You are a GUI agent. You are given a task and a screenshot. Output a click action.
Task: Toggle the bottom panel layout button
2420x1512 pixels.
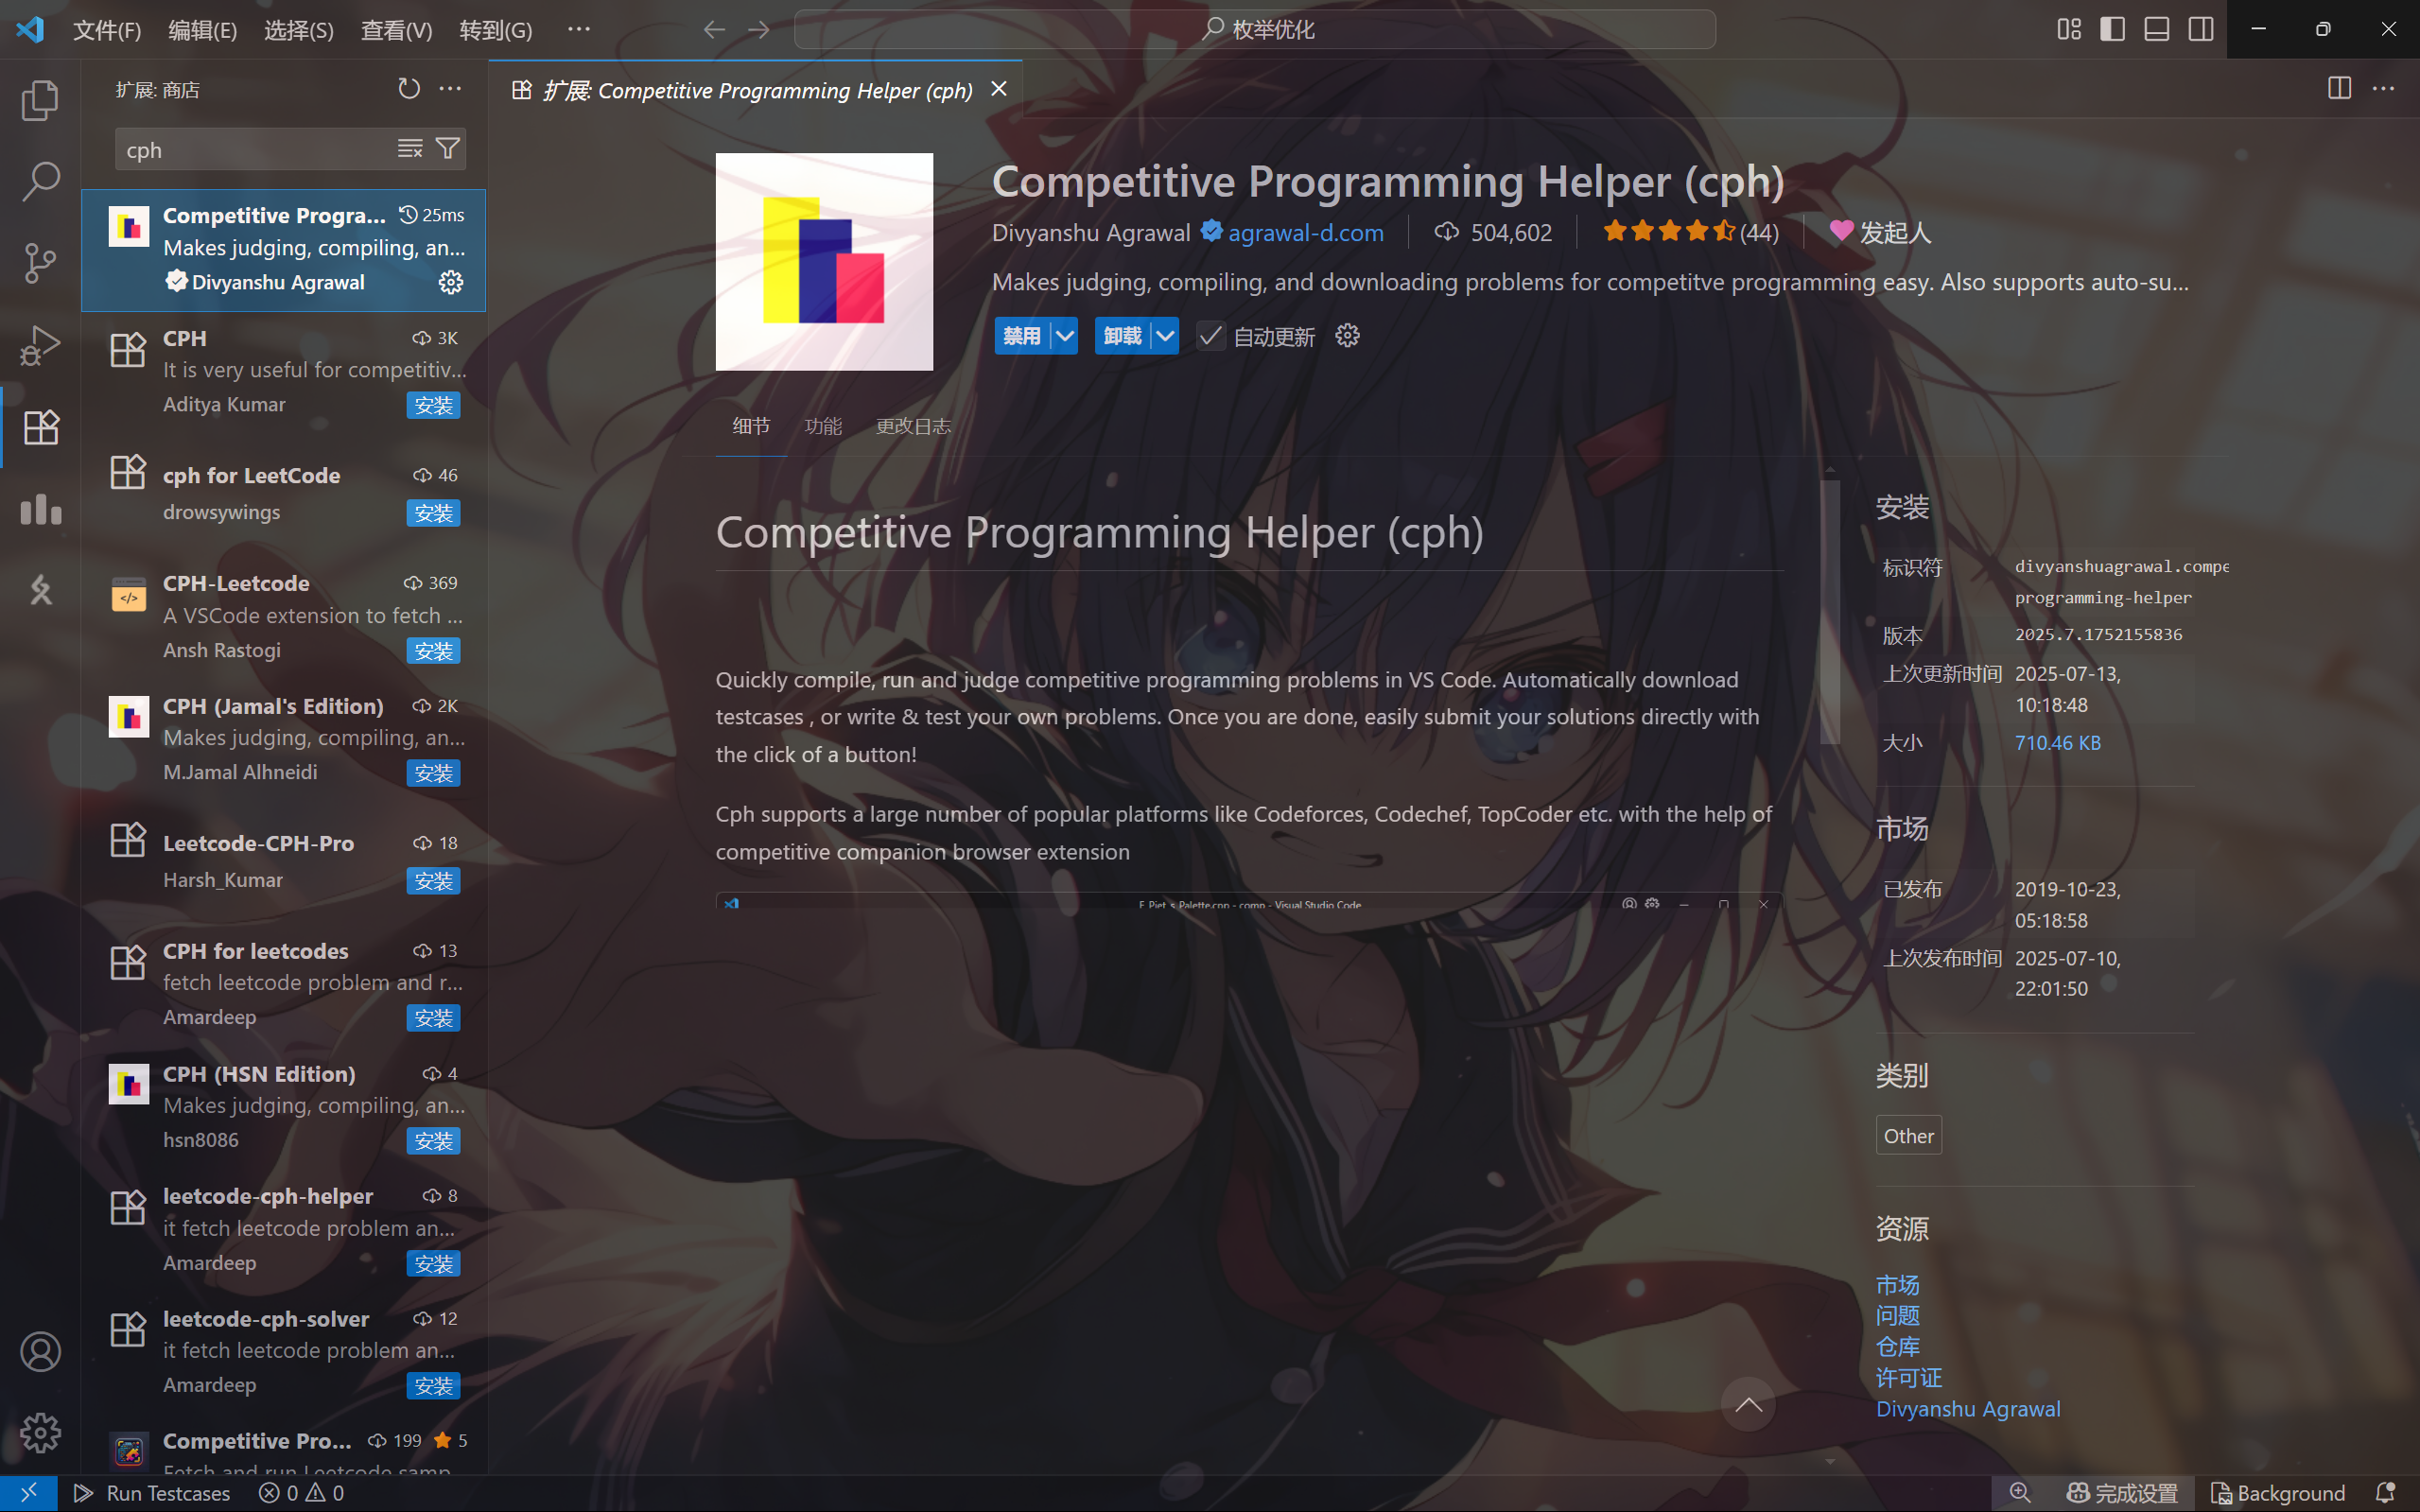(x=2156, y=29)
